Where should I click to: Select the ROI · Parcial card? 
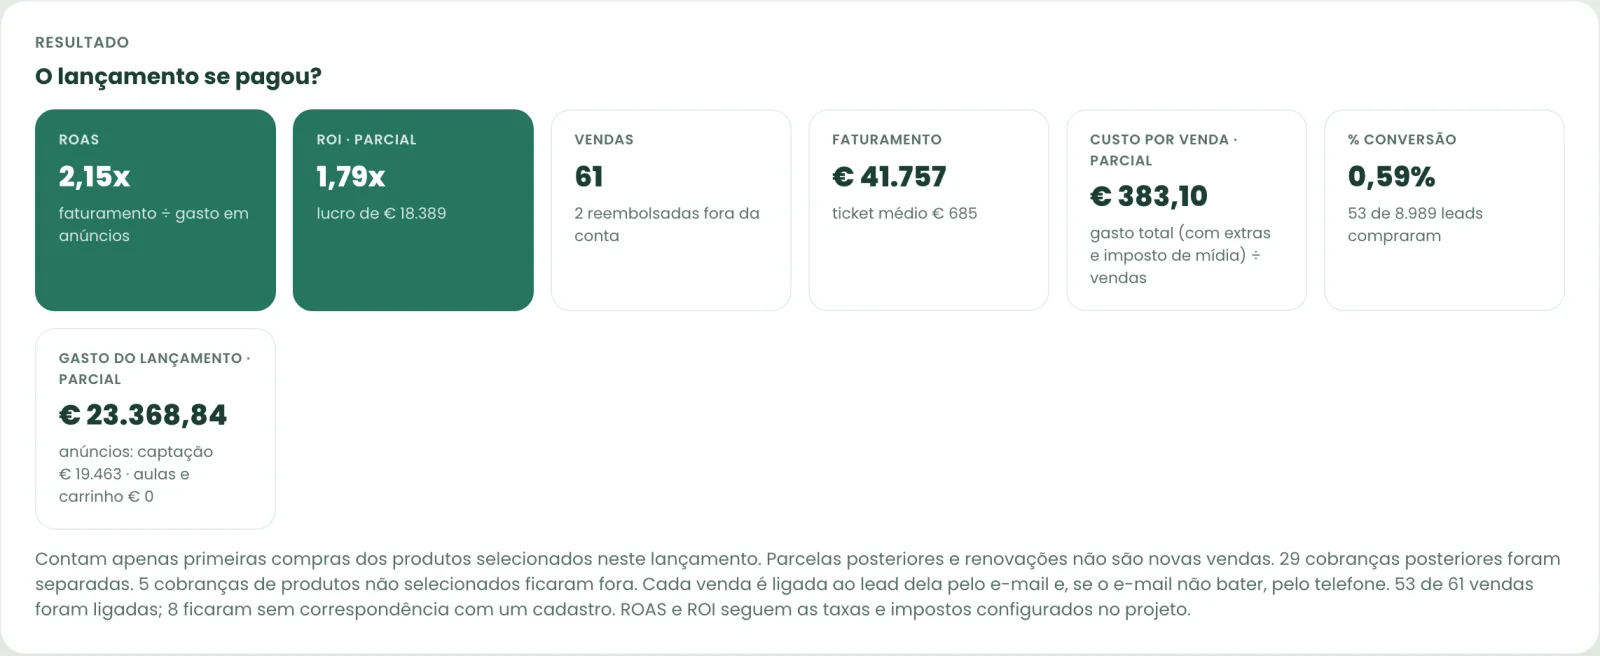413,210
